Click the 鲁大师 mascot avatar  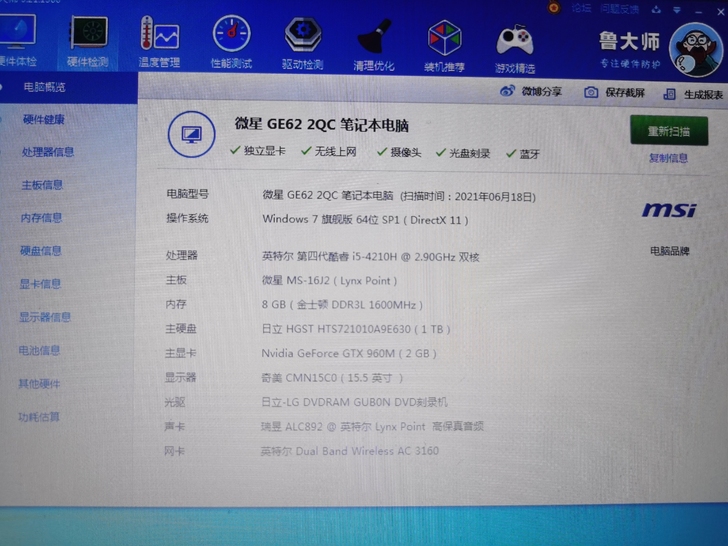click(x=695, y=50)
